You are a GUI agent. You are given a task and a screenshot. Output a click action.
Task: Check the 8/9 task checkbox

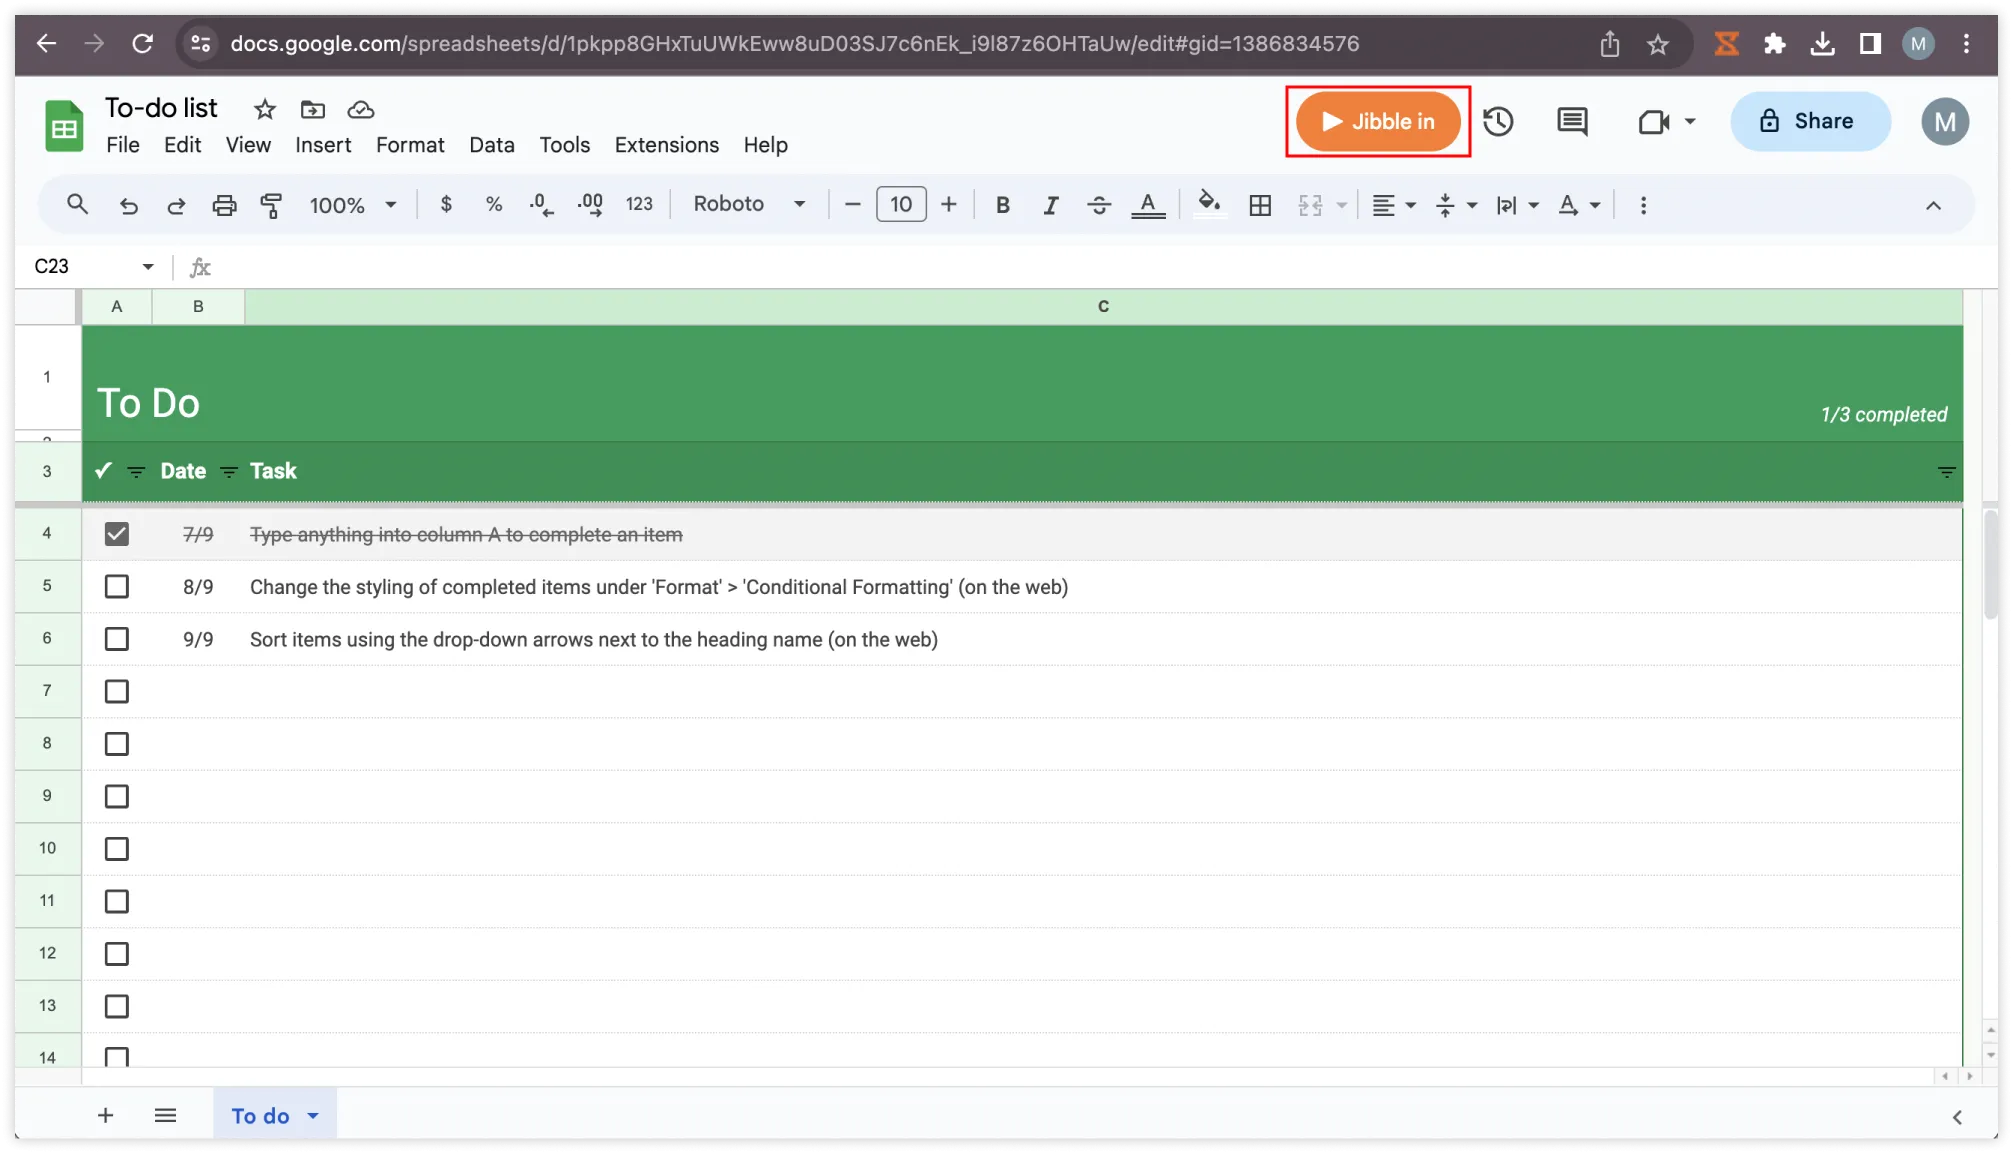tap(117, 587)
